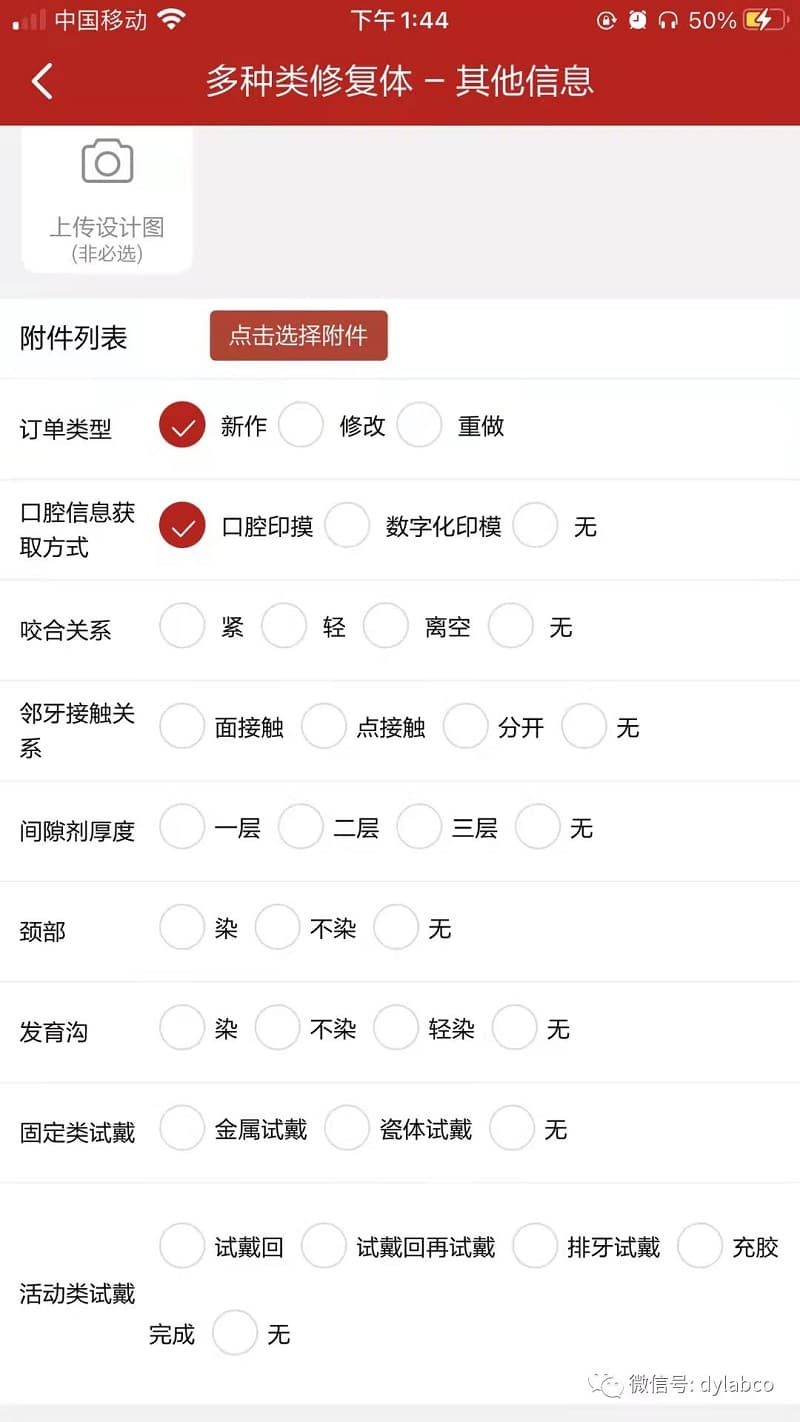Choose 点接触 for adjacent tooth contact
The width and height of the screenshot is (800, 1422).
tap(324, 727)
